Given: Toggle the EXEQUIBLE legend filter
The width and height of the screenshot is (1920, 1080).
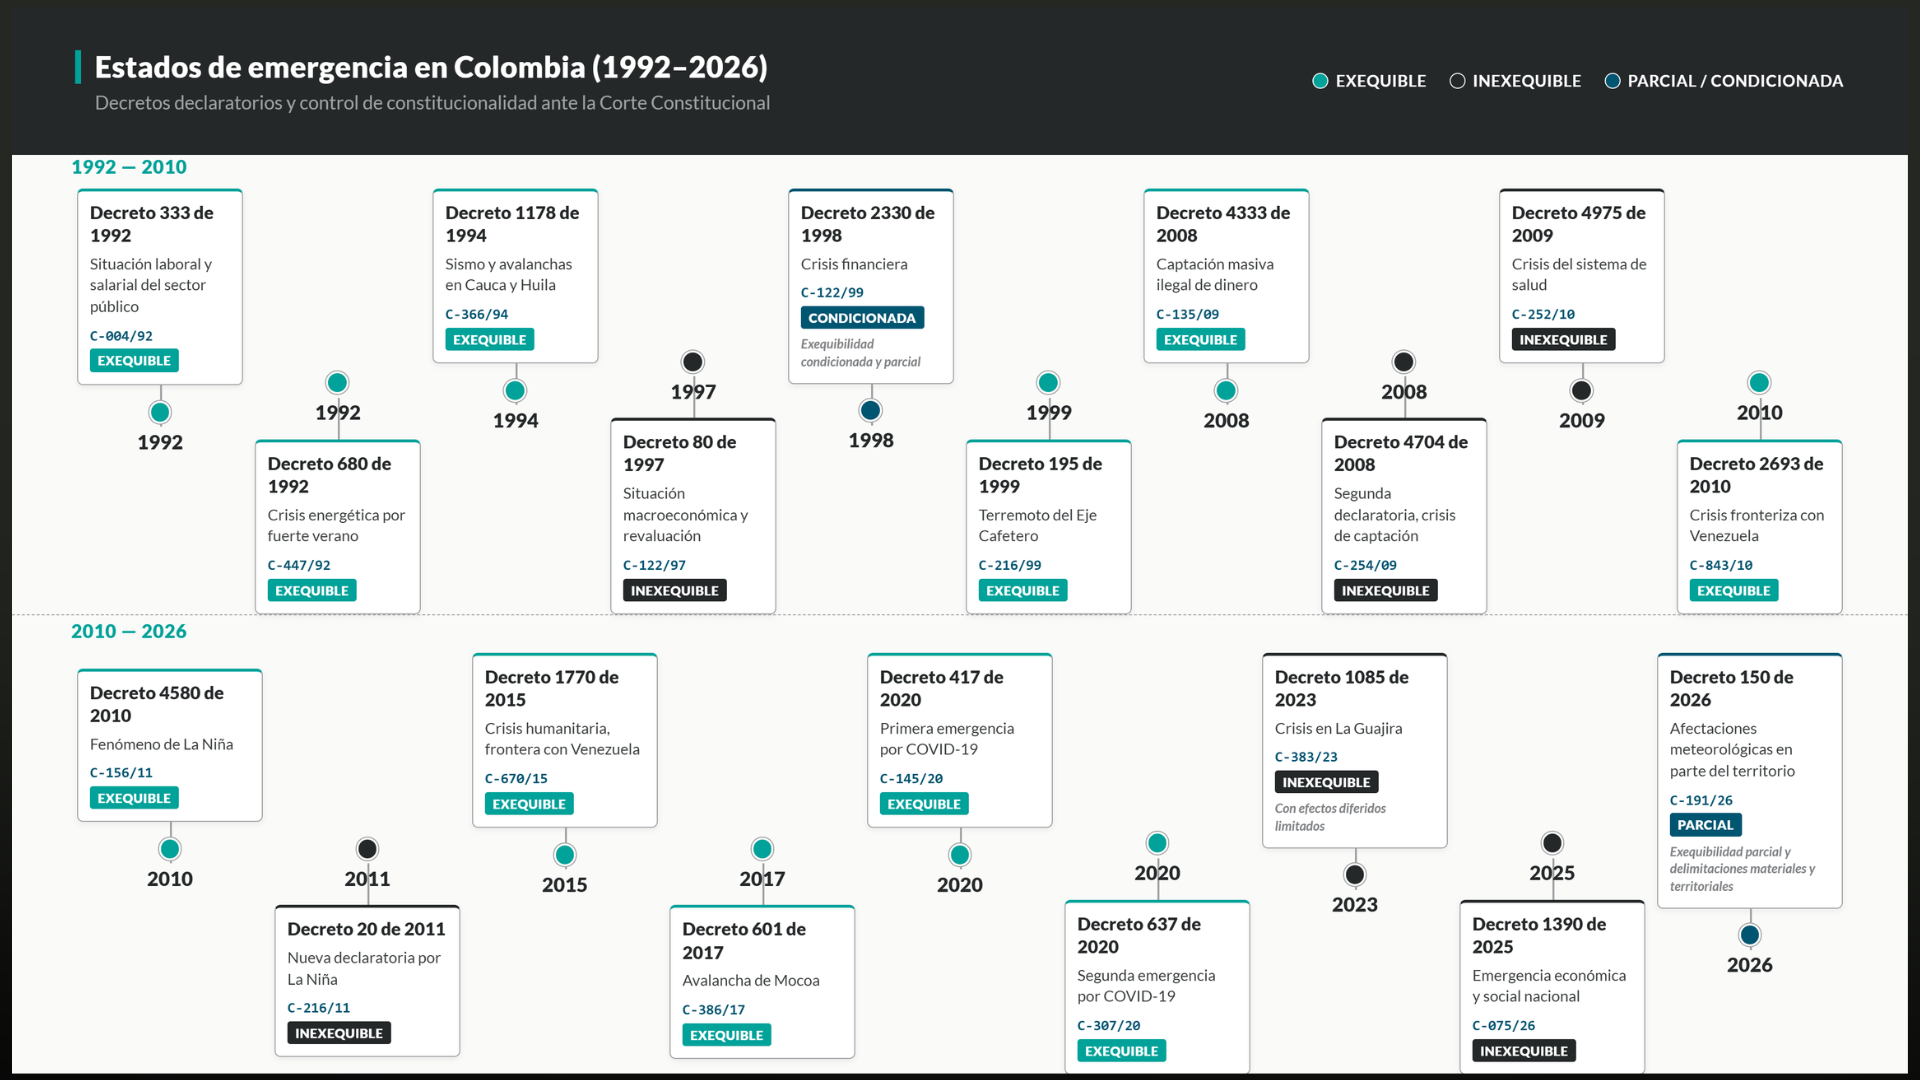Looking at the screenshot, I should [x=1369, y=81].
